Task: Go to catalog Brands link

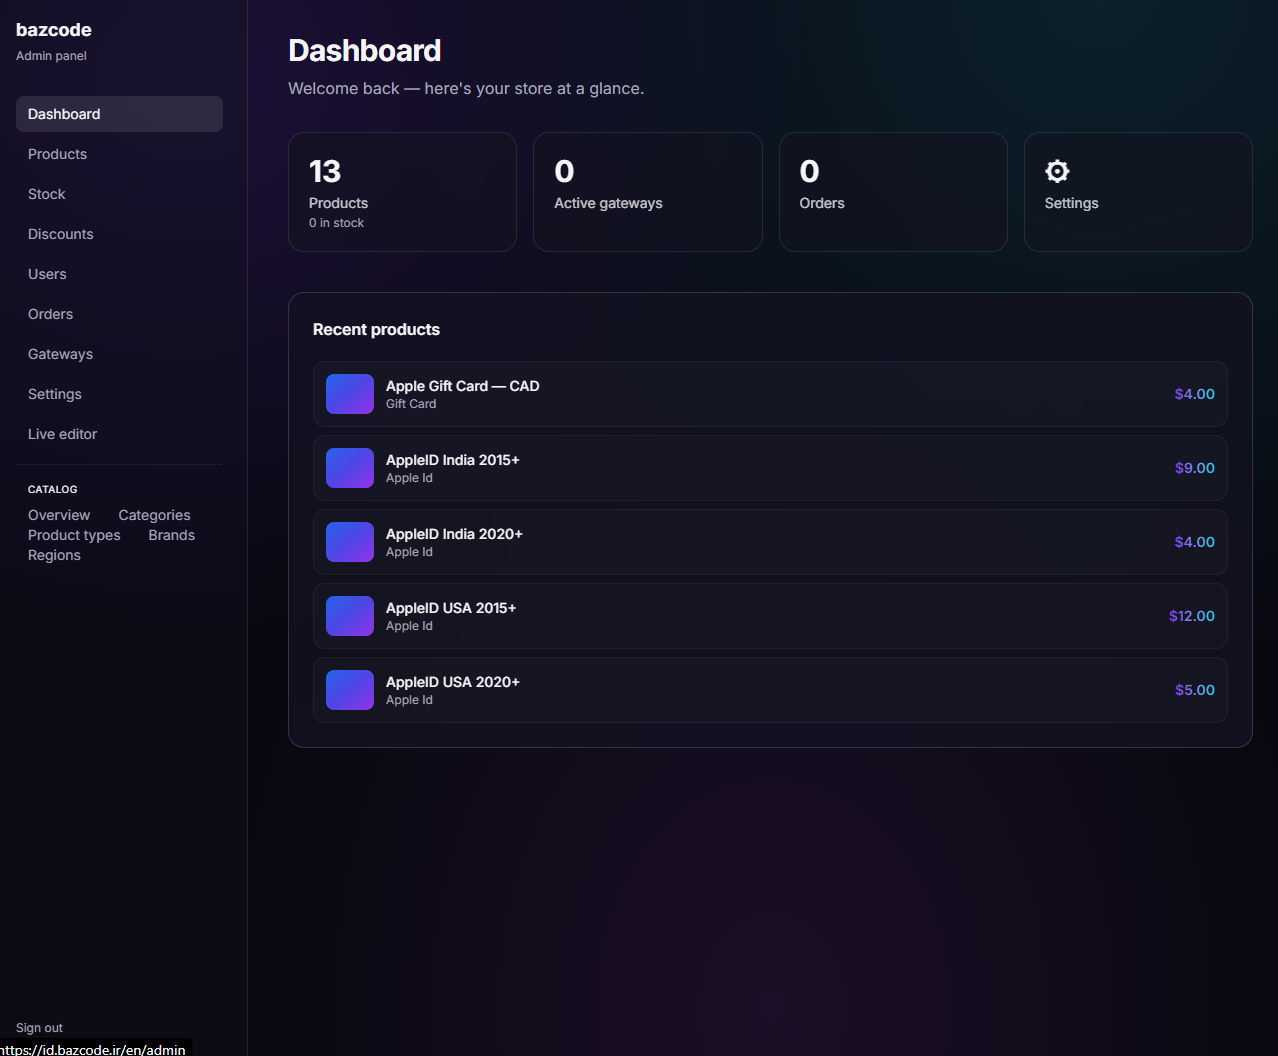Action: tap(172, 535)
